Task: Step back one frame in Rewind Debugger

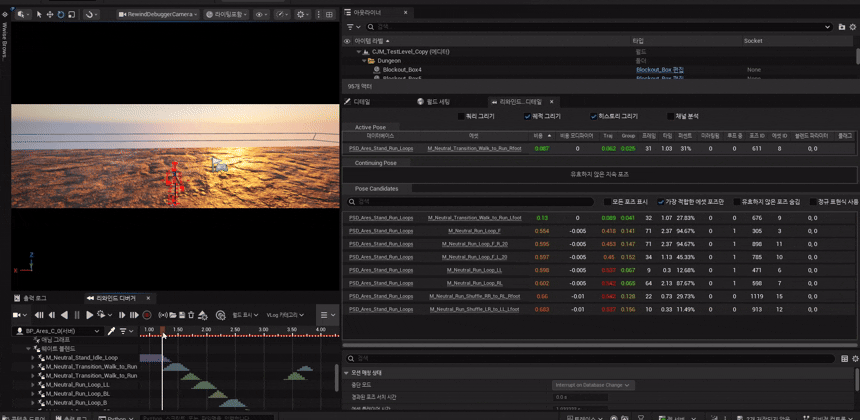Action: [52, 315]
